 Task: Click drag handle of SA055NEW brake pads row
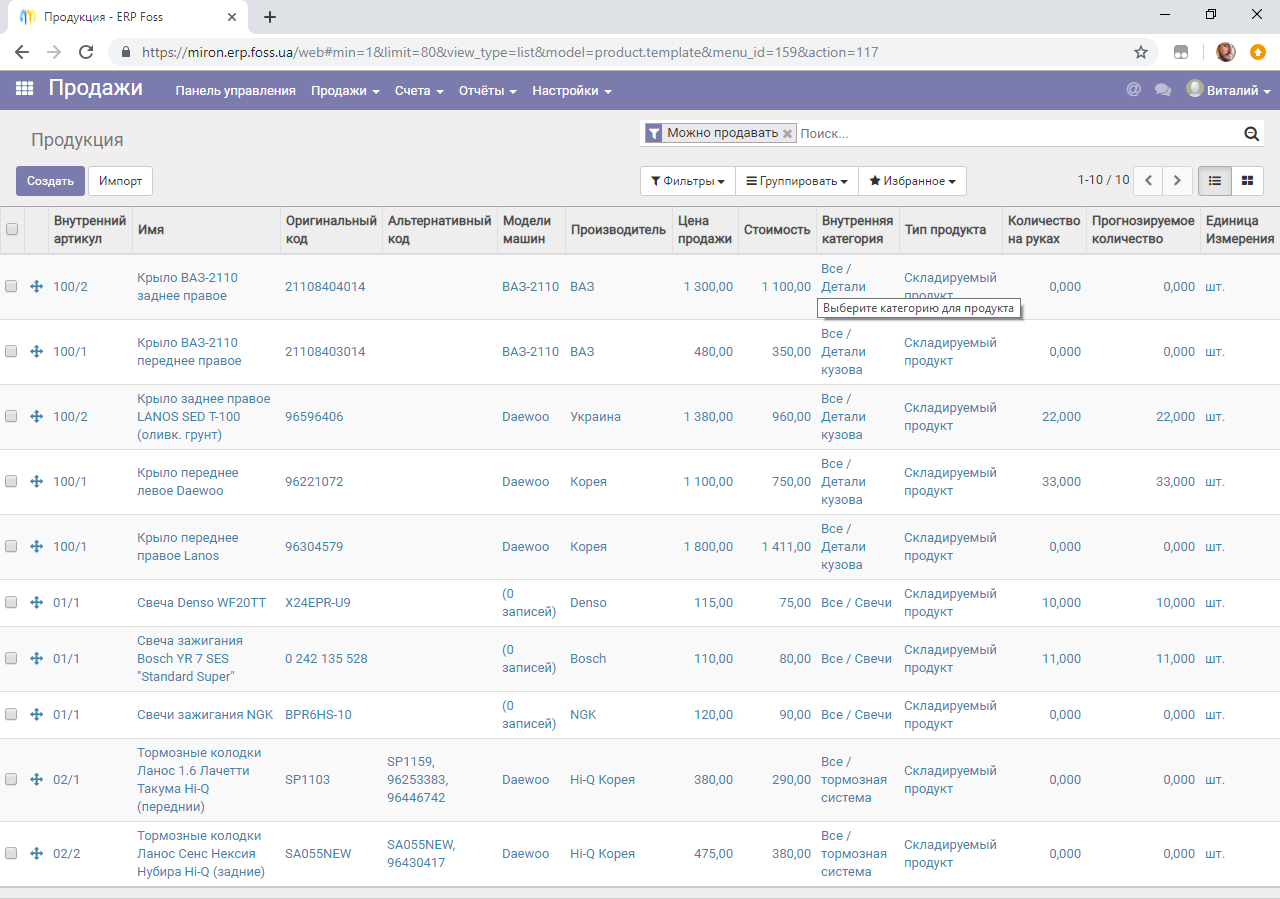[x=37, y=853]
